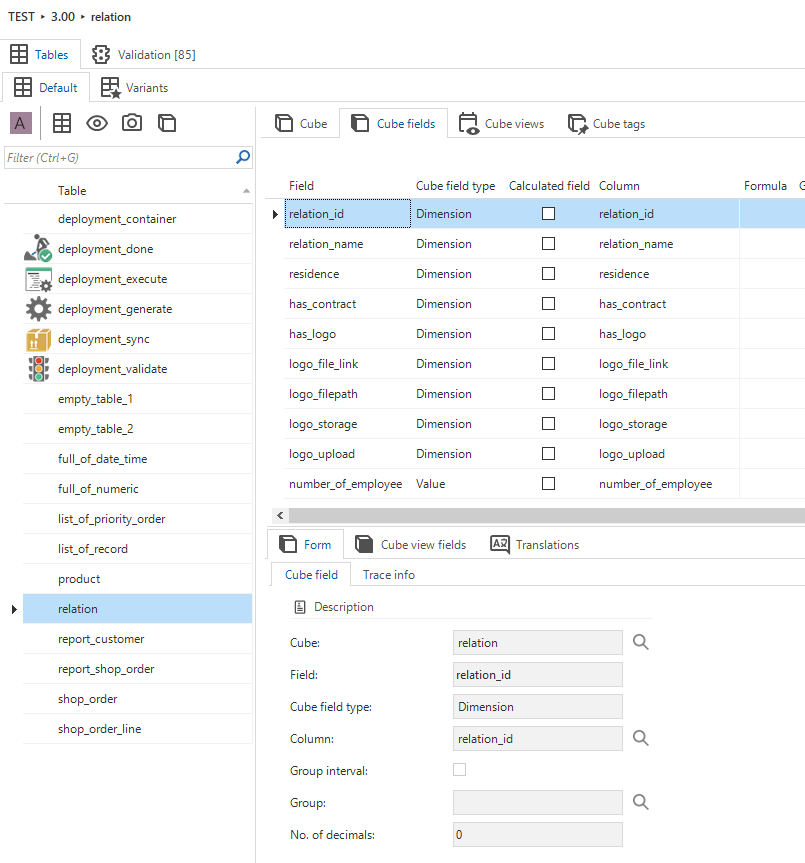
Task: Click the camera snapshot toolbar icon
Action: pyautogui.click(x=132, y=123)
